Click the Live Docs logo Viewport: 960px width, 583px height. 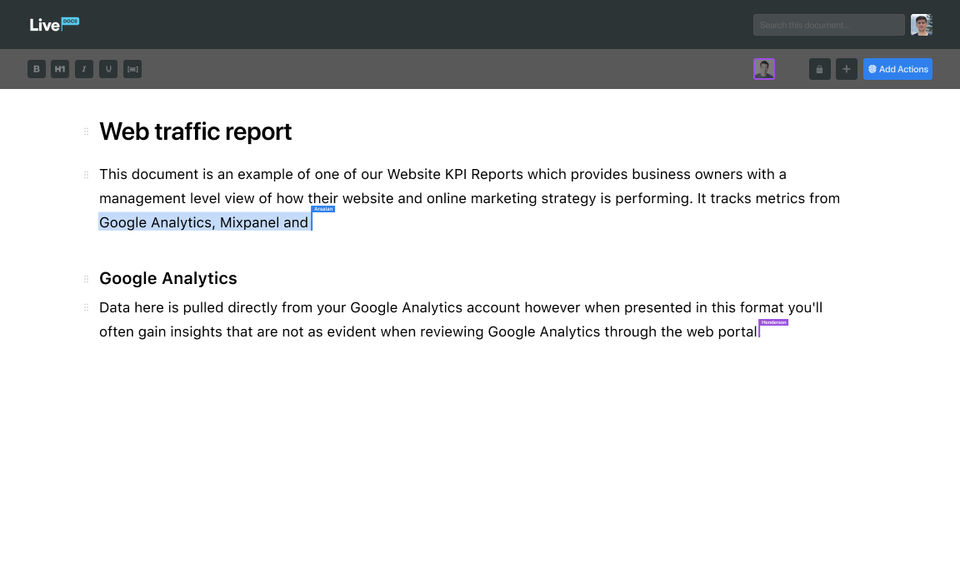[54, 24]
